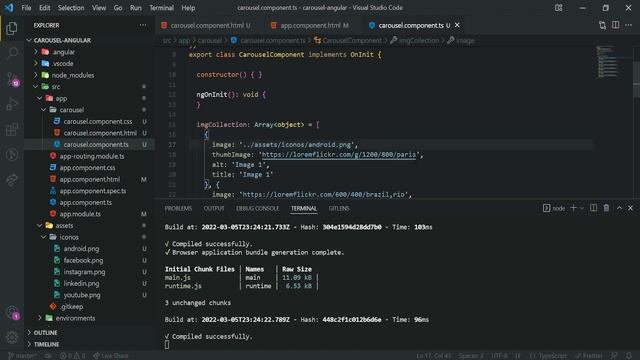Open the Live Share view in activity bar

click(x=12, y=180)
